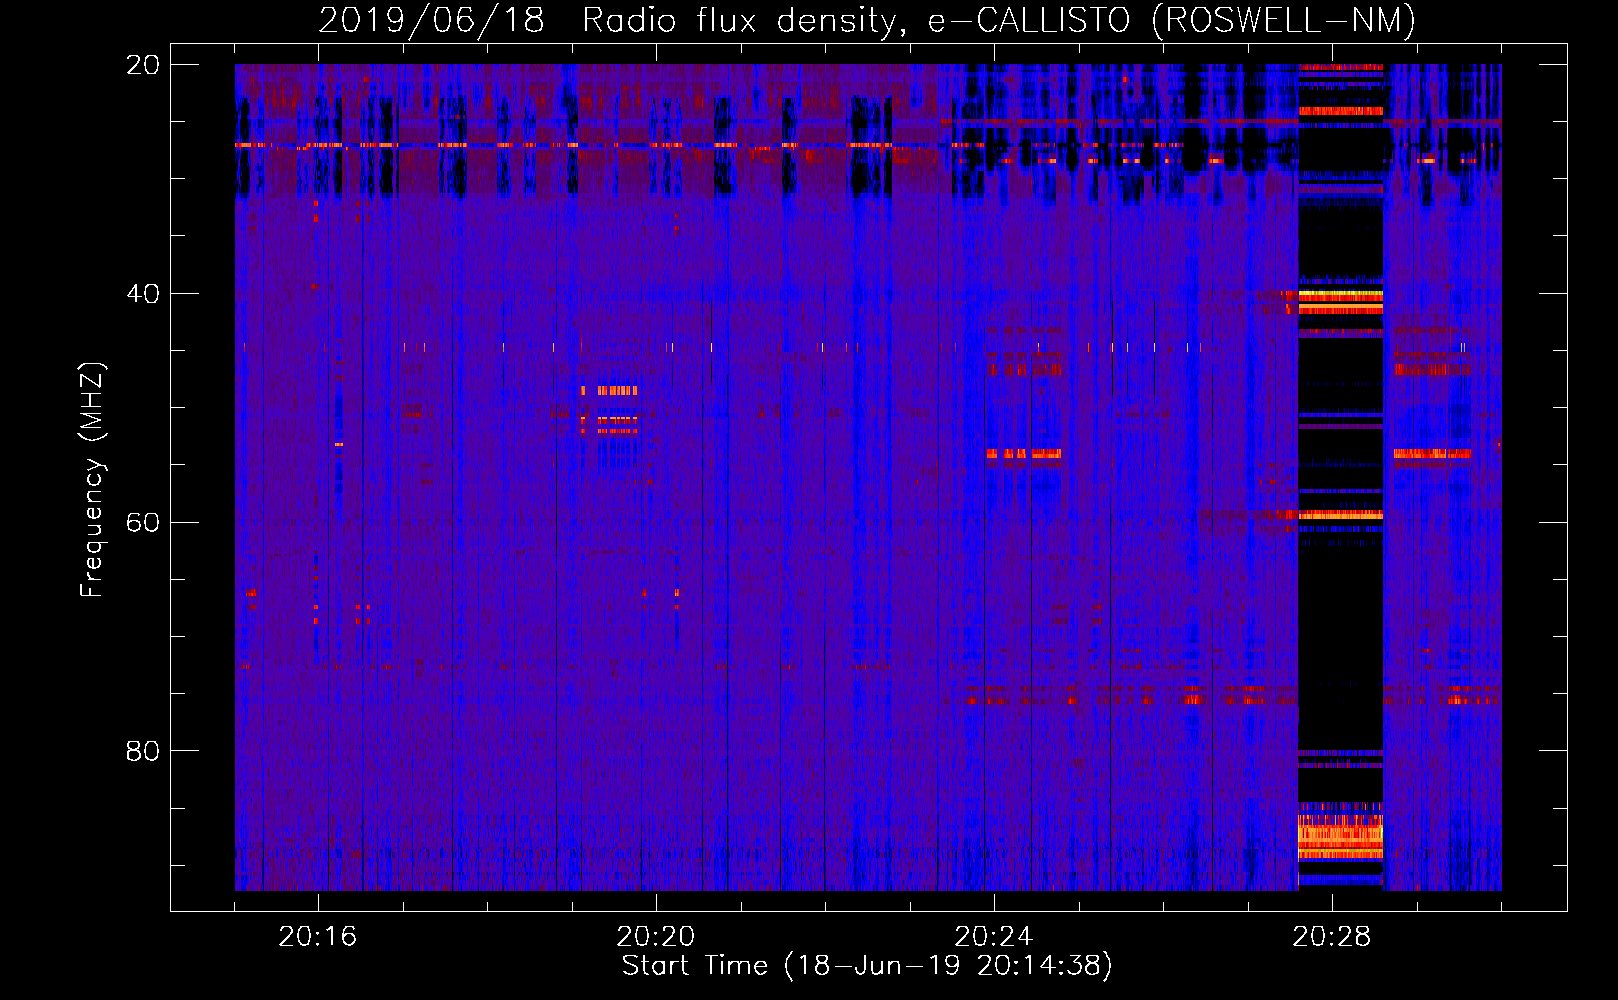Click the frequency tick label "40"
The width and height of the screenshot is (1618, 1000).
tap(143, 294)
